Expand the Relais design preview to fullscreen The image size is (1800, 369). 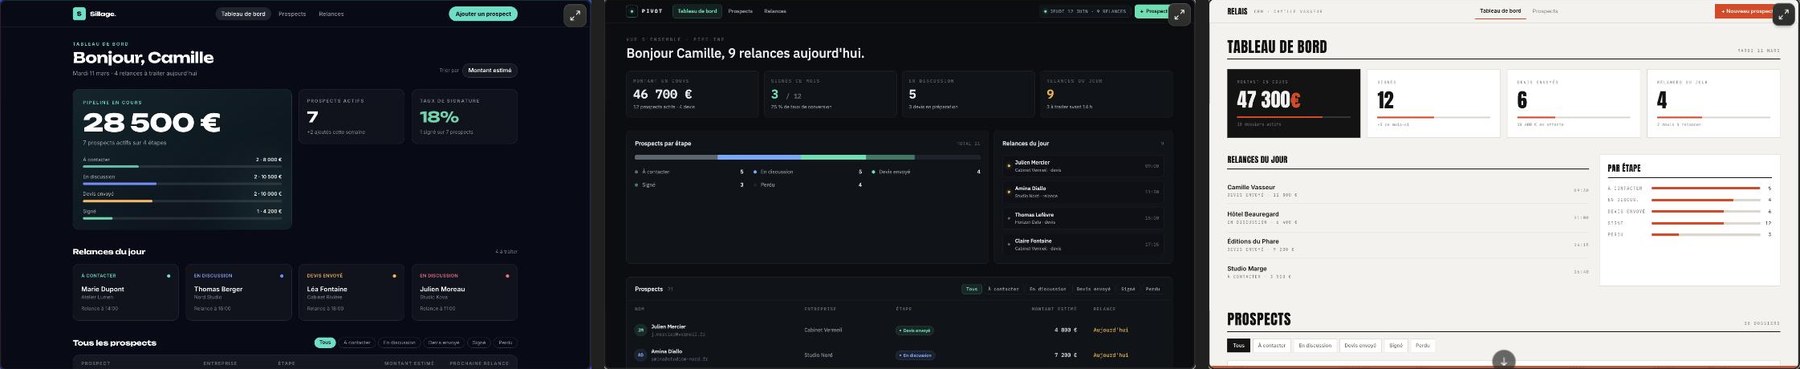tap(1784, 15)
